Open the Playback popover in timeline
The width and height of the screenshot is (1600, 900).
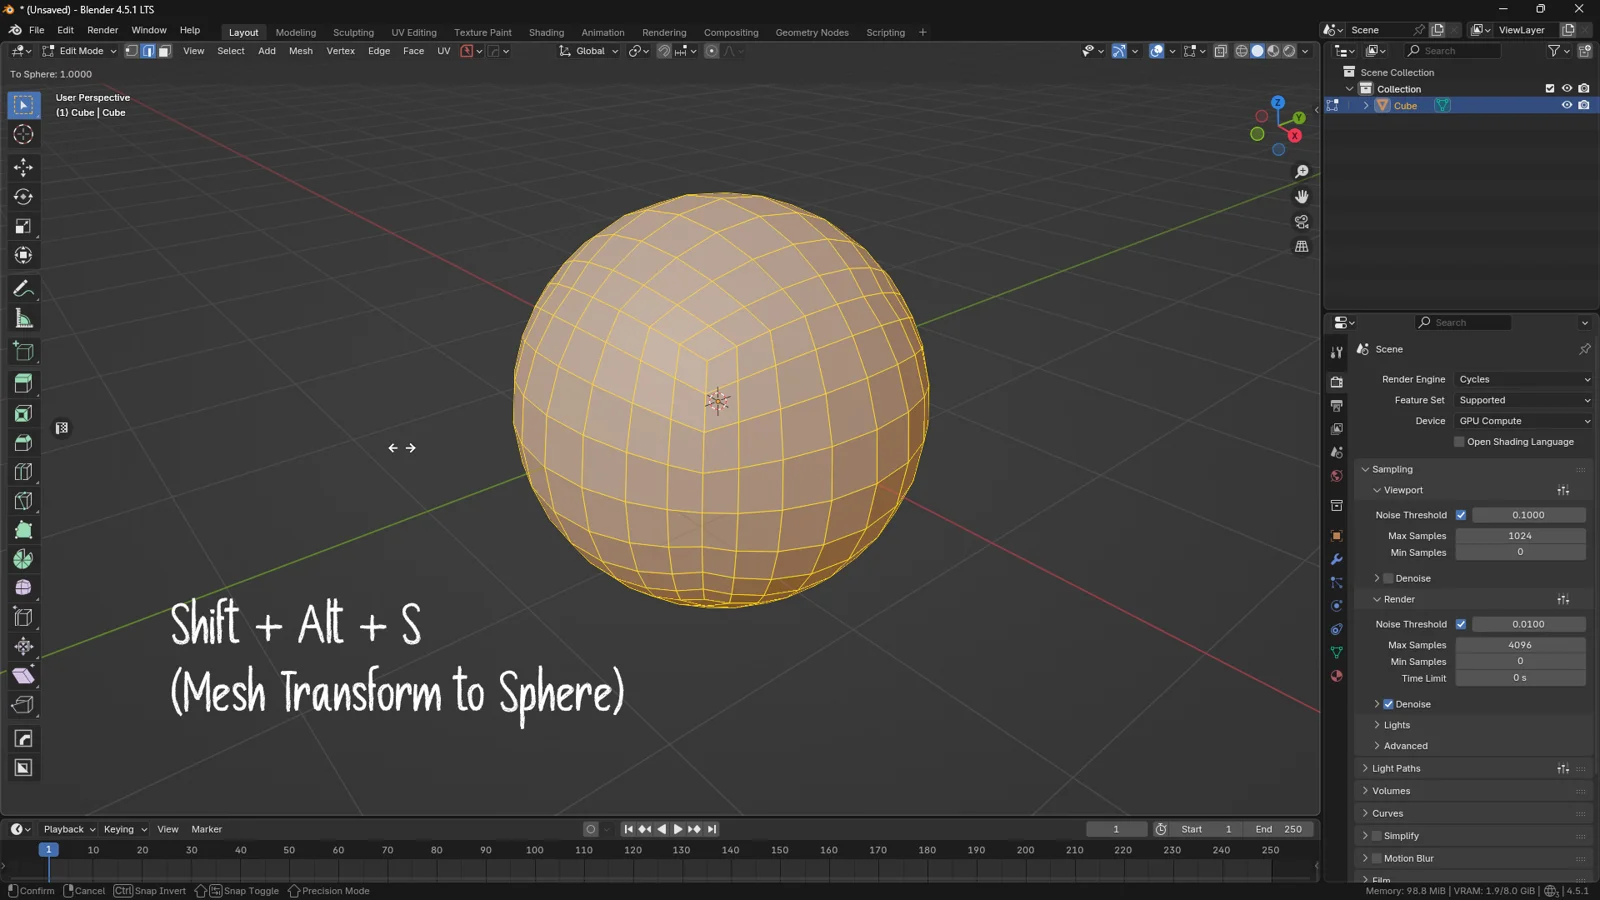pos(69,829)
